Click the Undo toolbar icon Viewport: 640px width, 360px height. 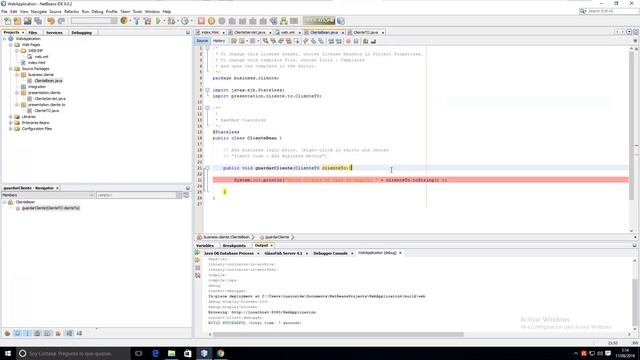click(x=51, y=21)
